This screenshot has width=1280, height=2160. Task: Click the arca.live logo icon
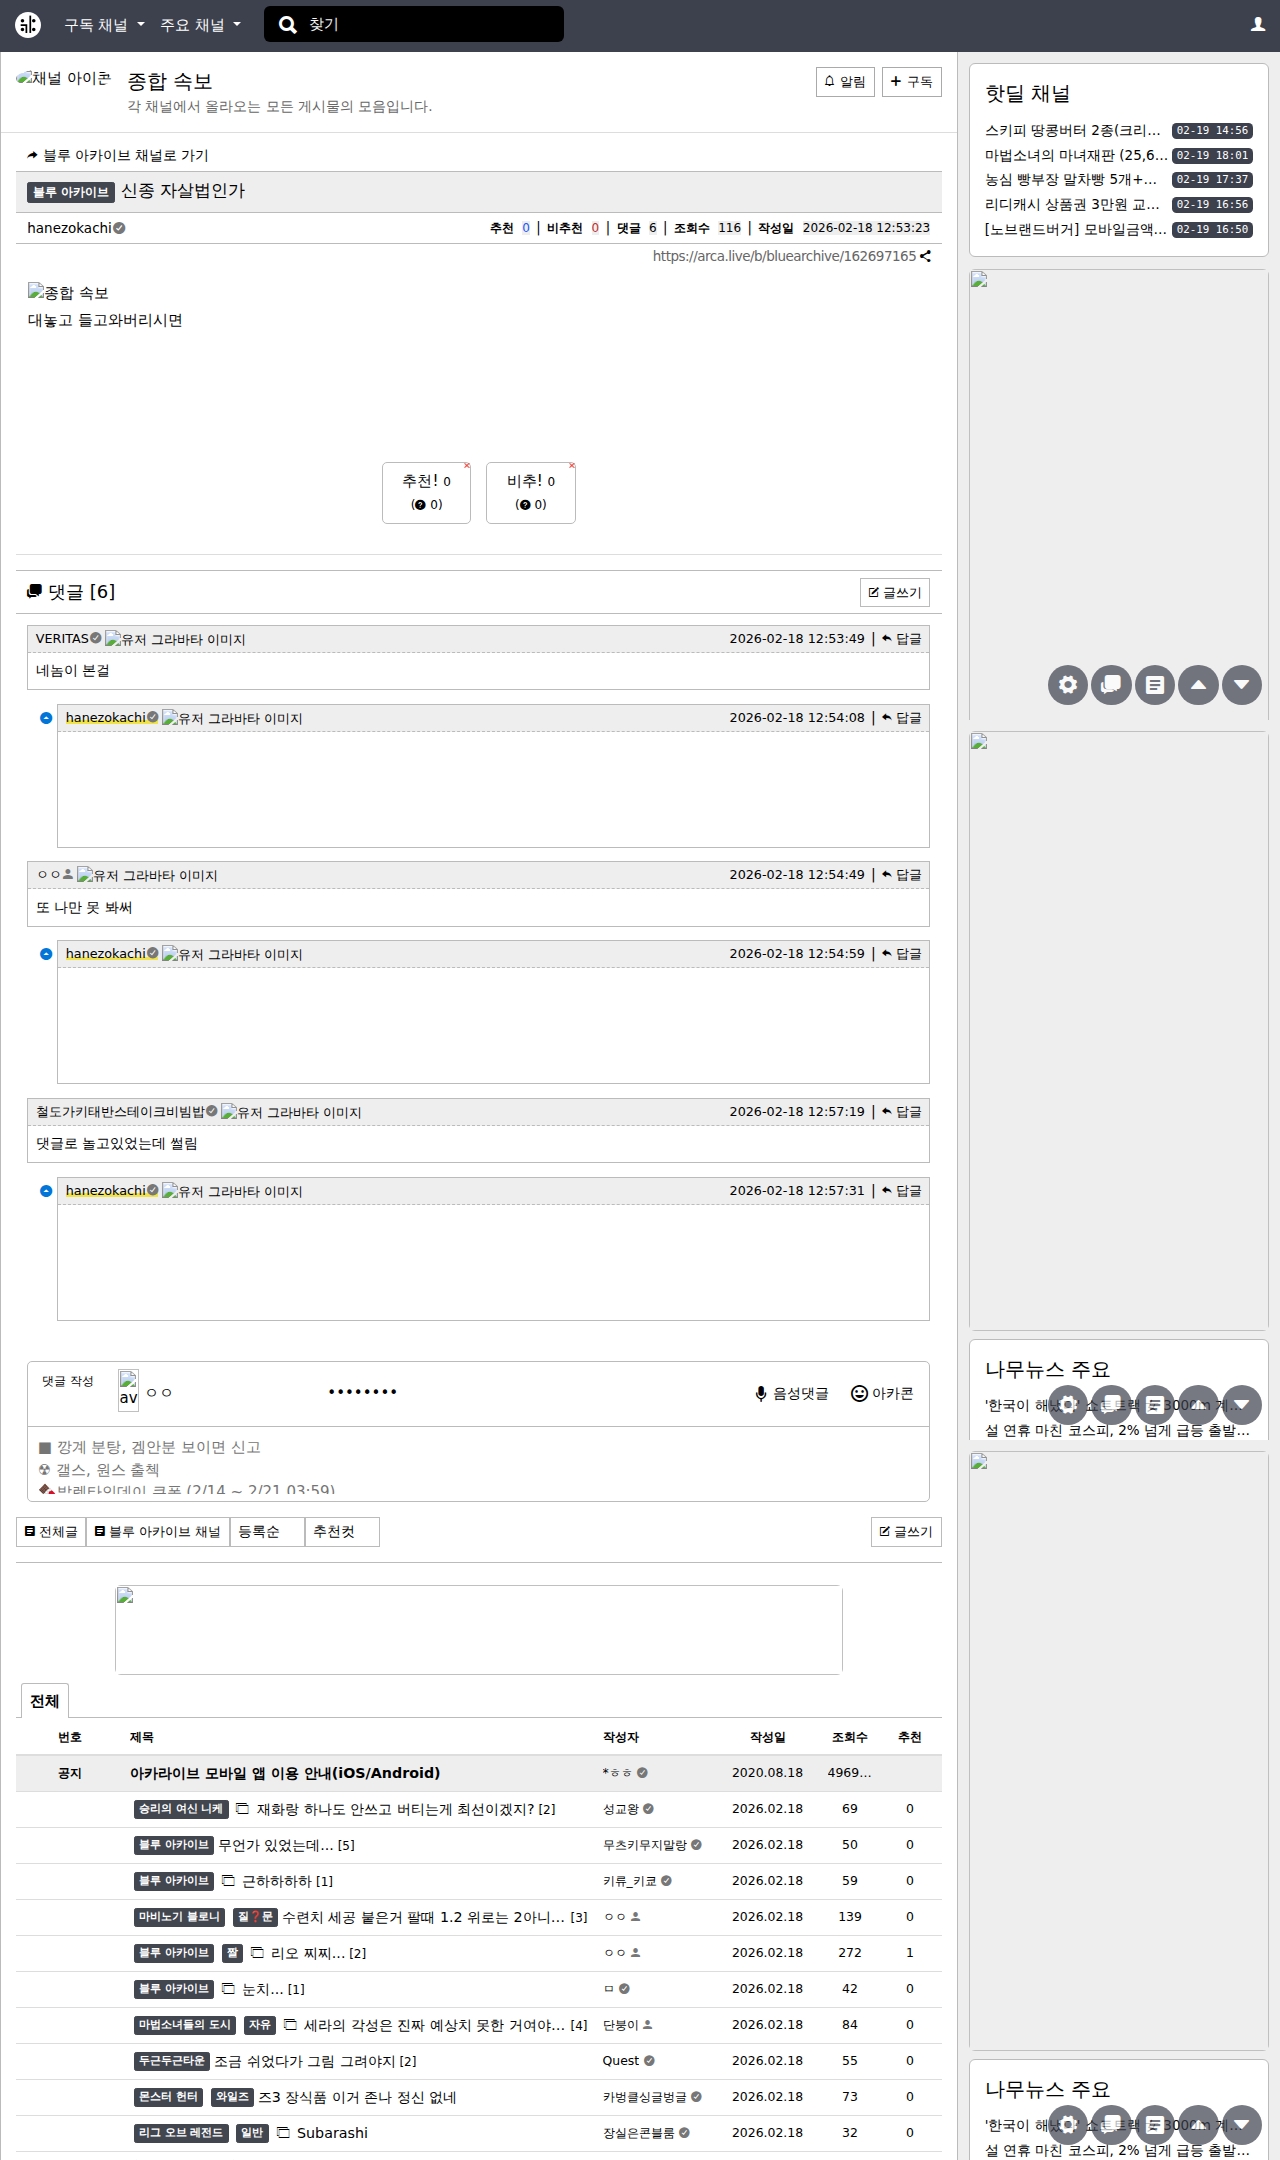click(28, 25)
